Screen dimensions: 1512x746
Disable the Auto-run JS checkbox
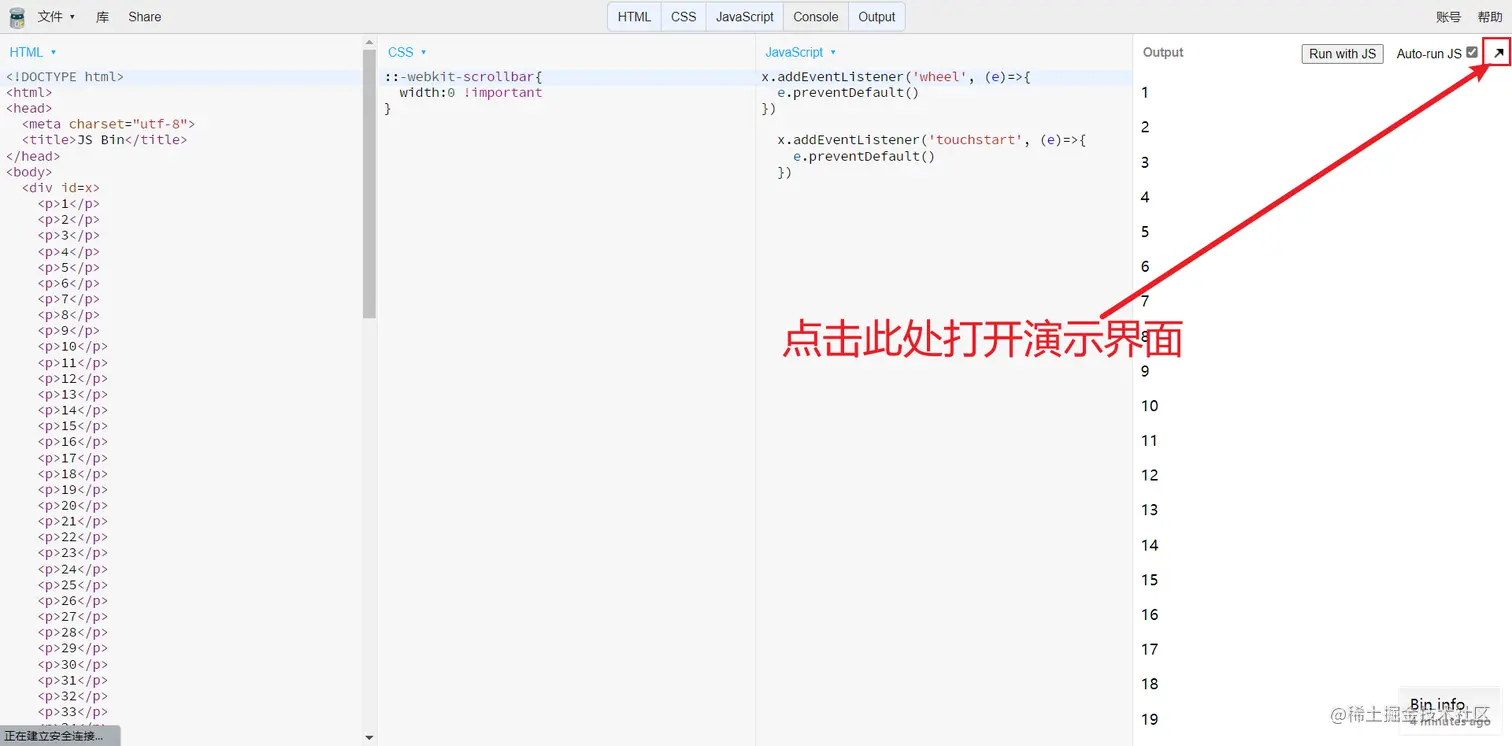[1473, 52]
